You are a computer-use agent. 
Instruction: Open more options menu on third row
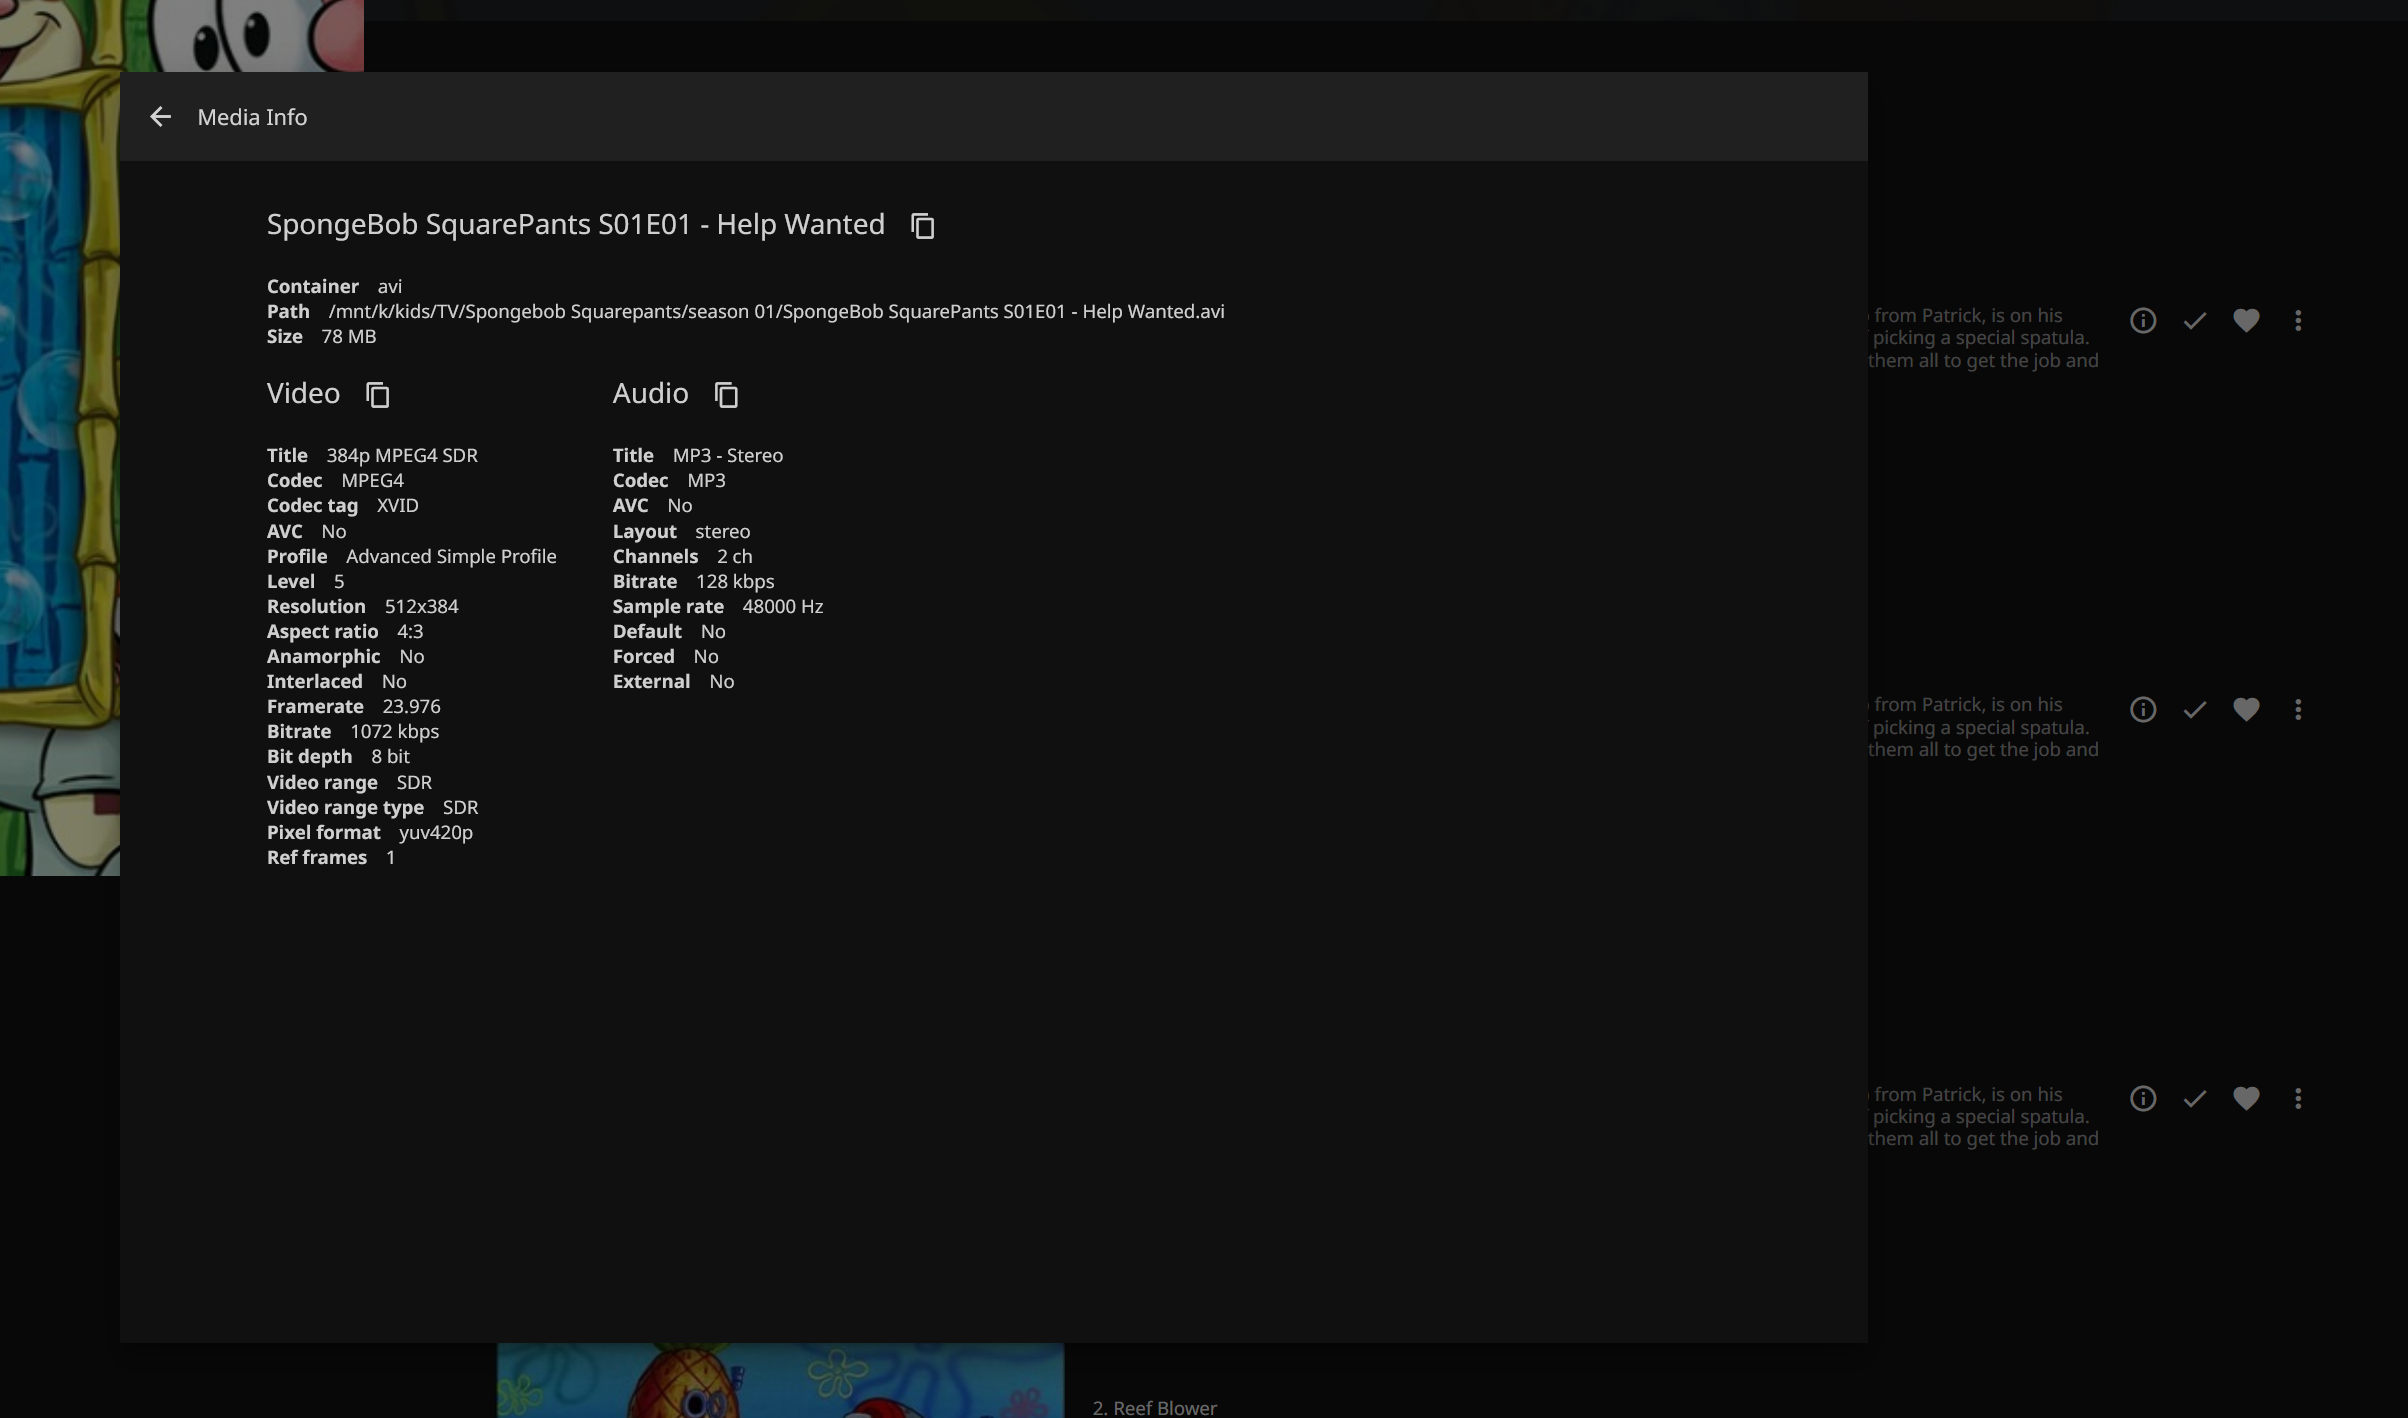click(x=2298, y=1099)
